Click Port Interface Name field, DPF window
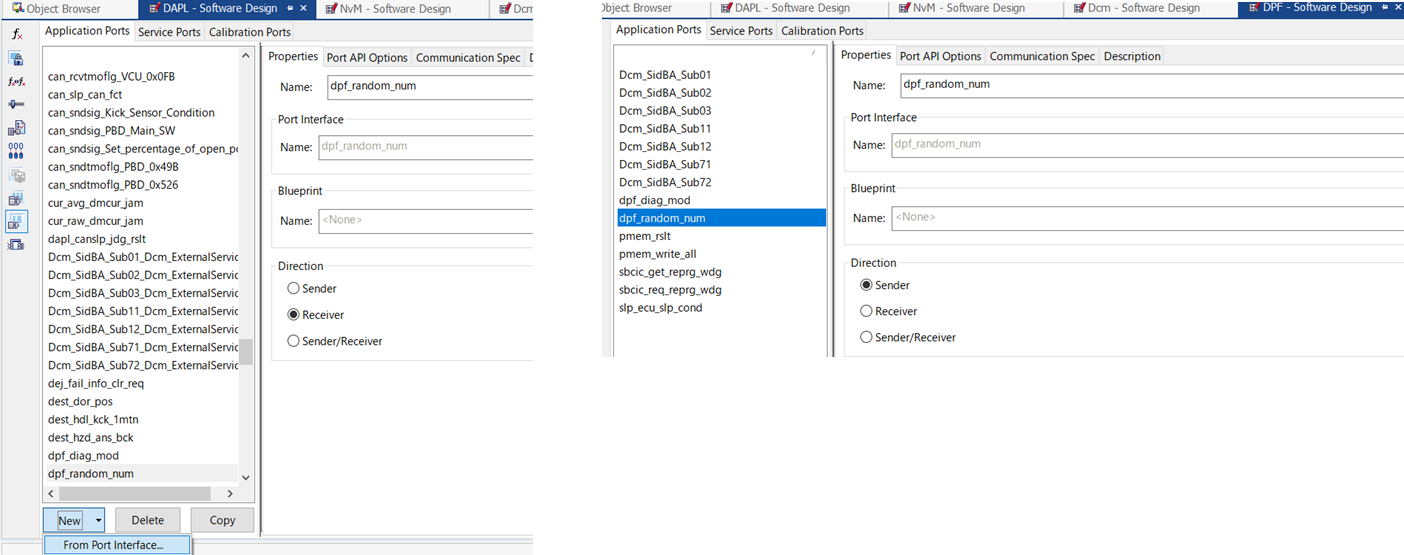1404x555 pixels. pyautogui.click(x=1146, y=144)
